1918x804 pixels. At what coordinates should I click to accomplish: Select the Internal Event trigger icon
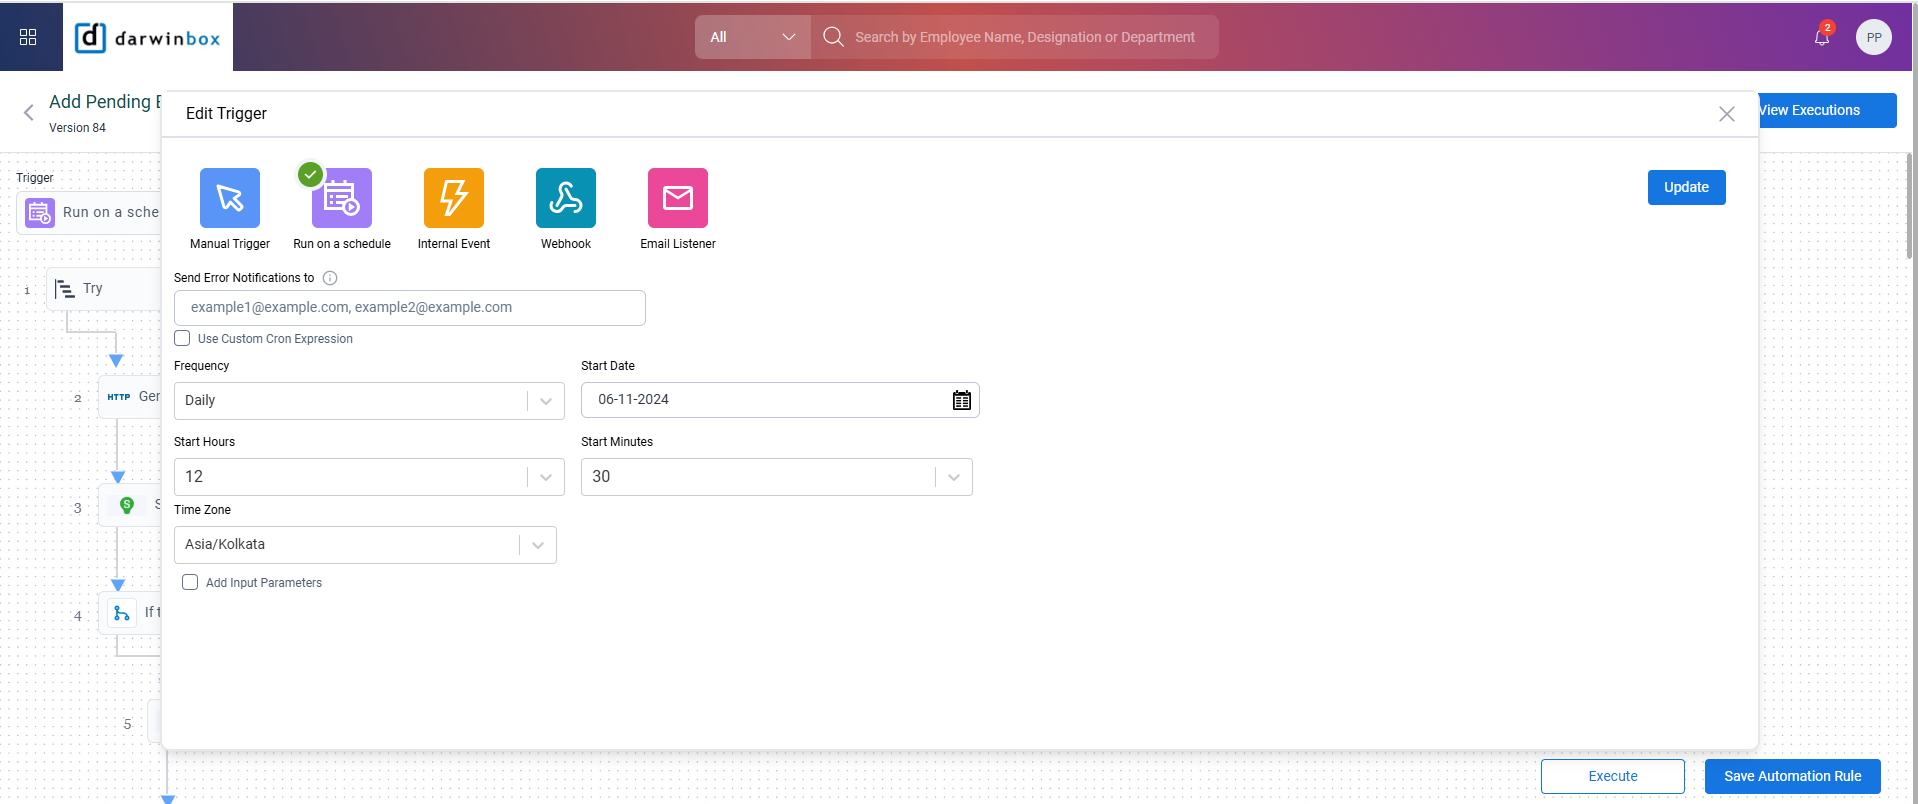coord(454,198)
